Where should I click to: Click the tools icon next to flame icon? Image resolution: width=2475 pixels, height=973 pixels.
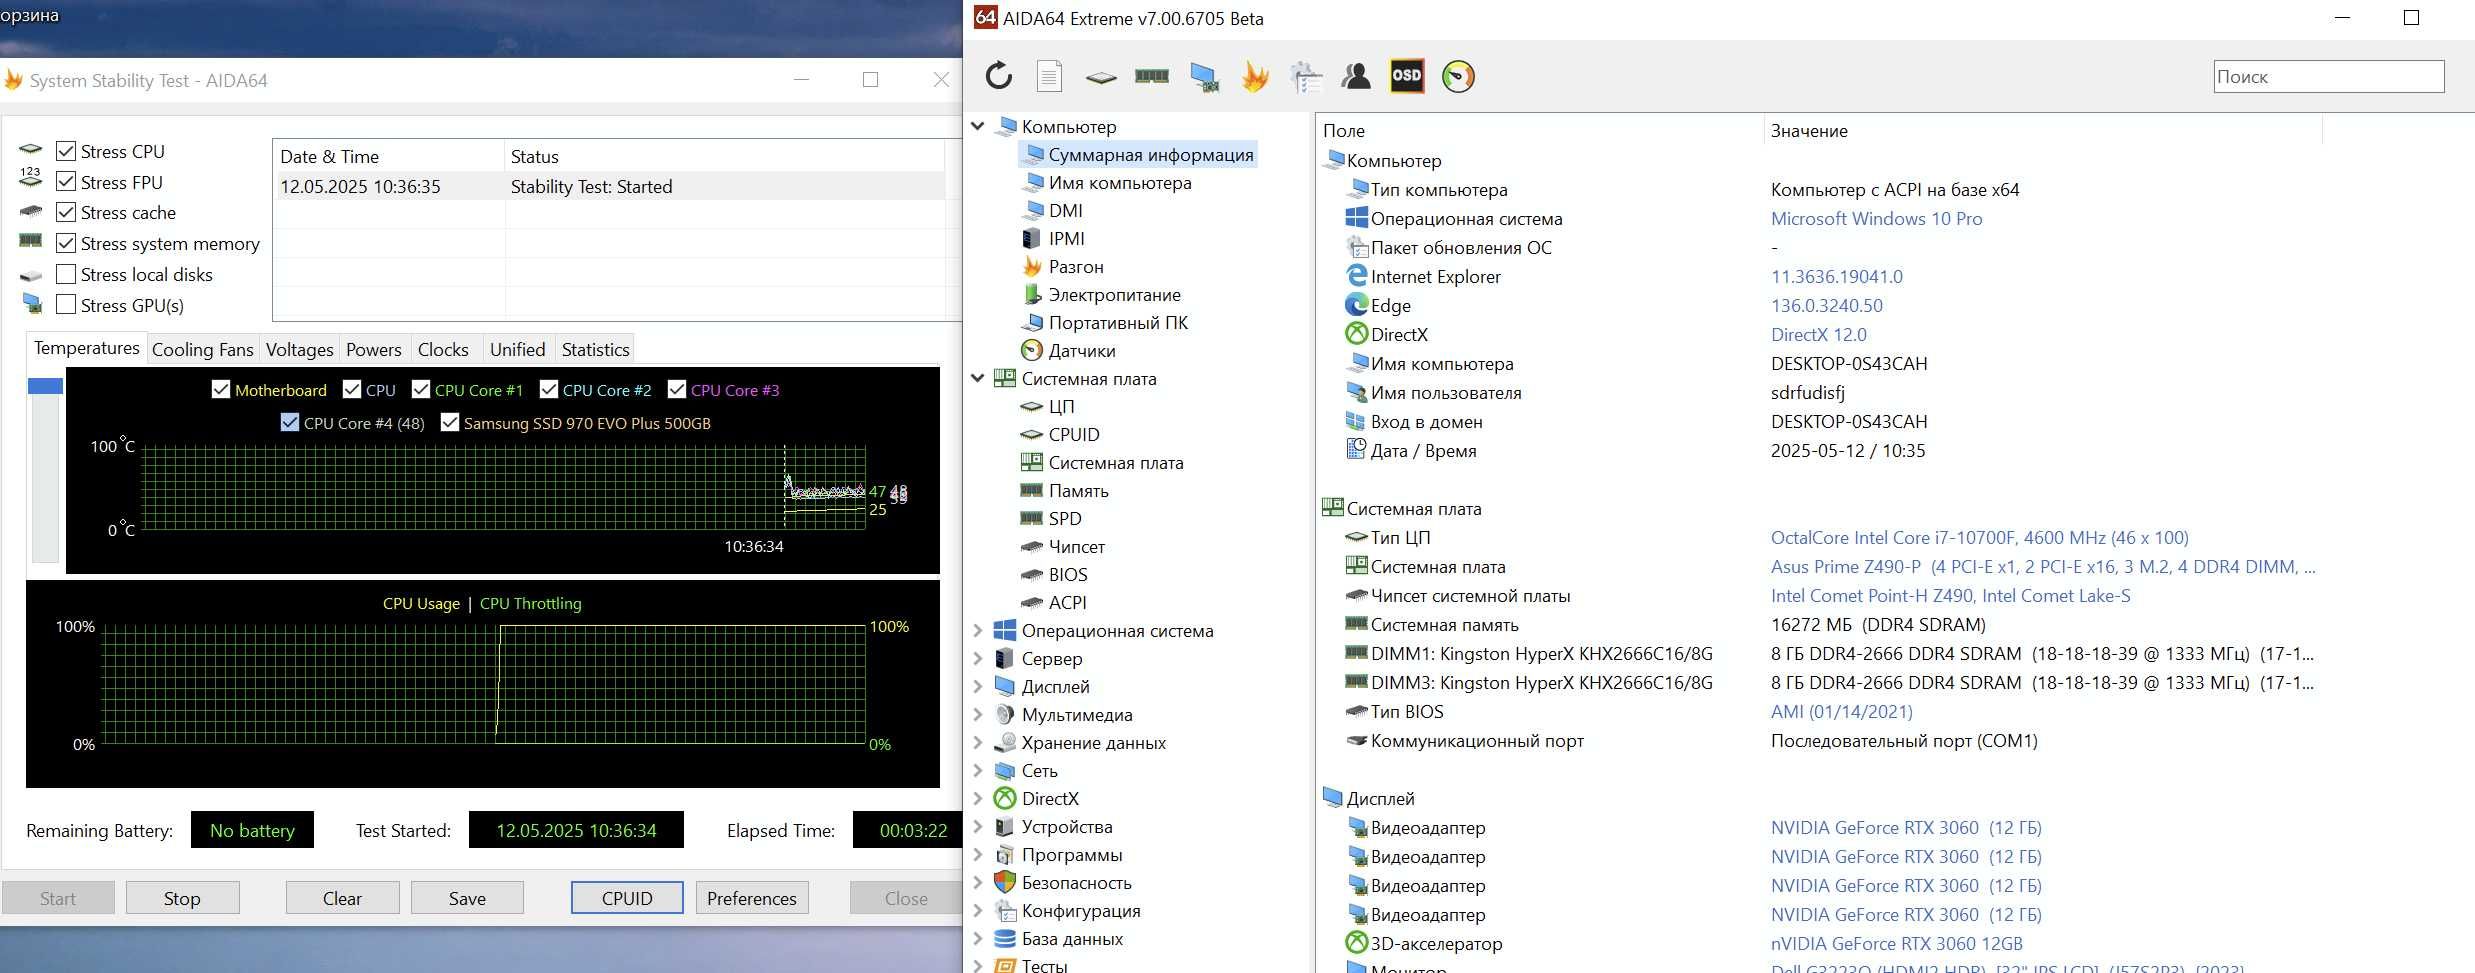pos(1306,77)
